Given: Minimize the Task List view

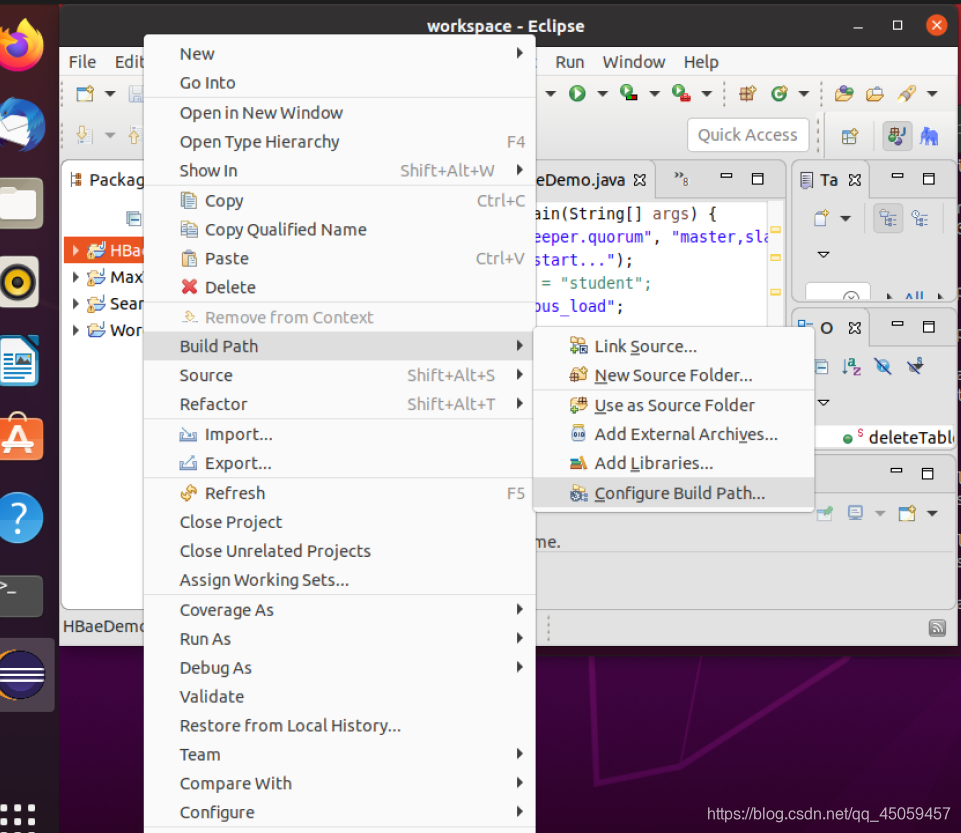Looking at the screenshot, I should pos(897,177).
